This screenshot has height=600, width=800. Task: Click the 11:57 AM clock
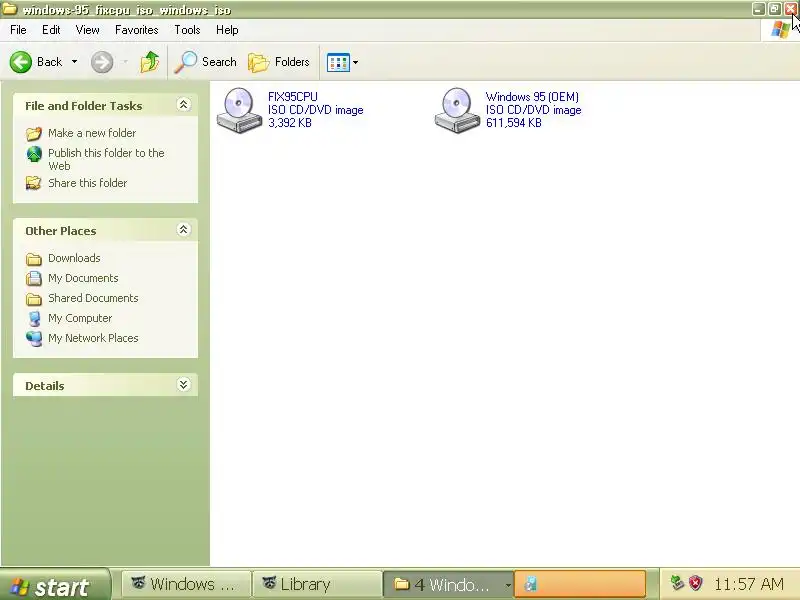point(748,584)
